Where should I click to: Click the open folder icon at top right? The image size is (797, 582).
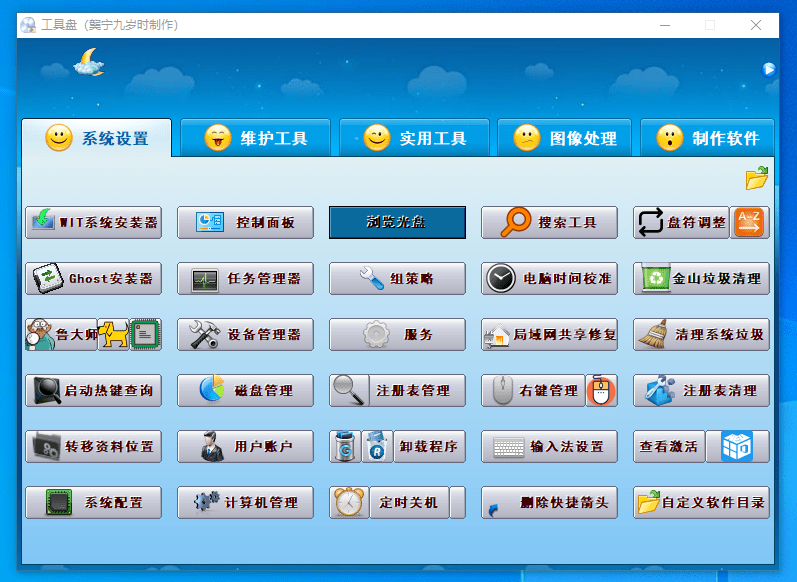click(756, 179)
